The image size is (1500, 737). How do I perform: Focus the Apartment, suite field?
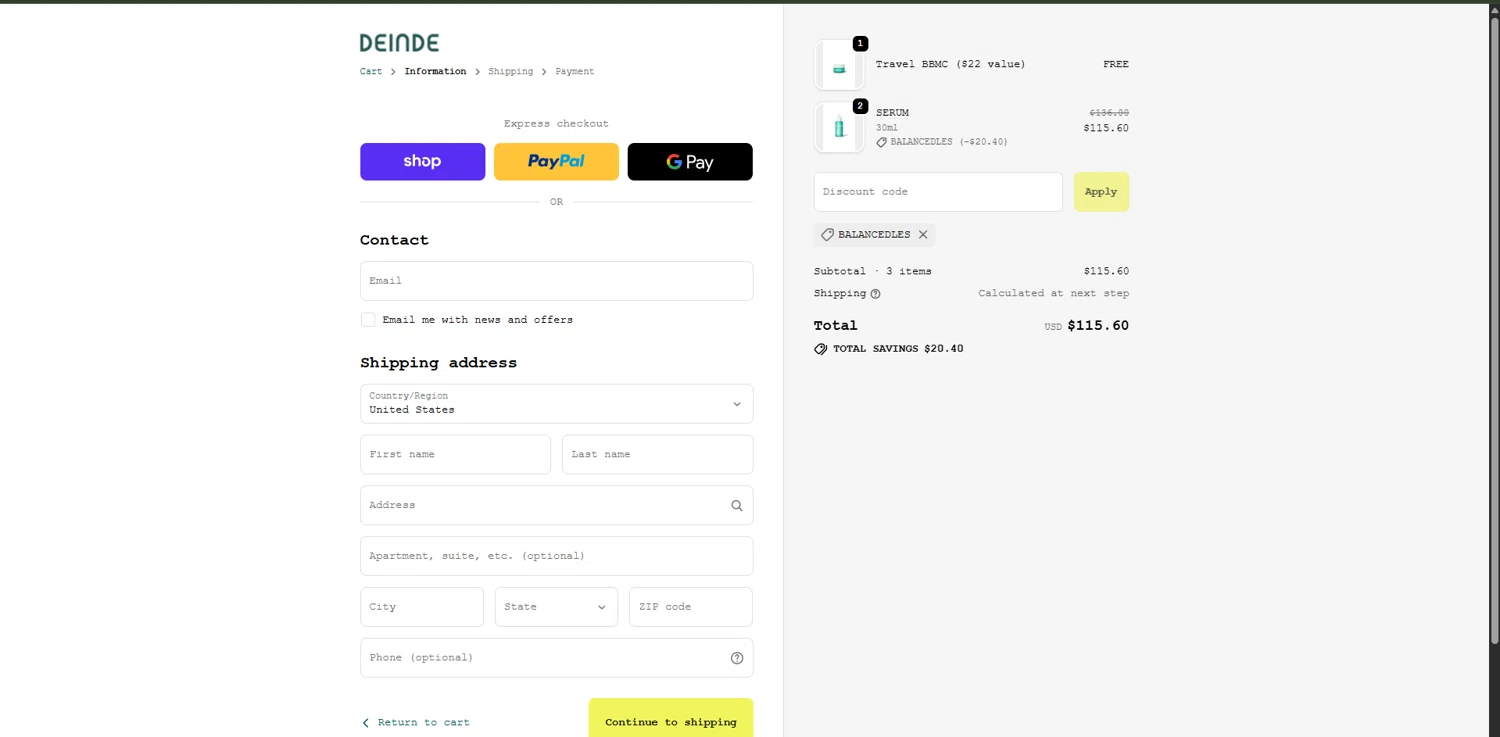coord(556,556)
